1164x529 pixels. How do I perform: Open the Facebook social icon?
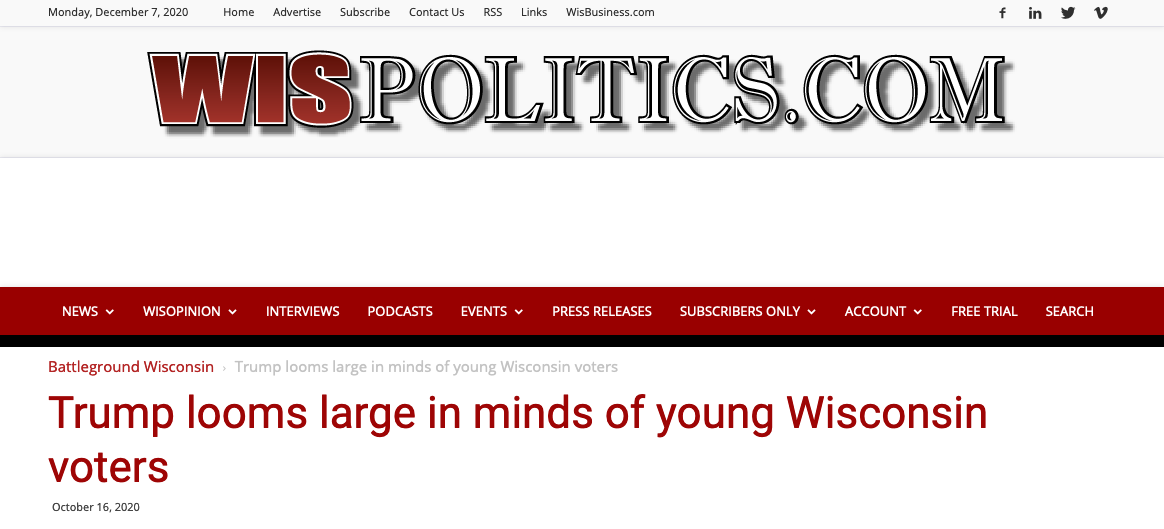tap(1002, 13)
